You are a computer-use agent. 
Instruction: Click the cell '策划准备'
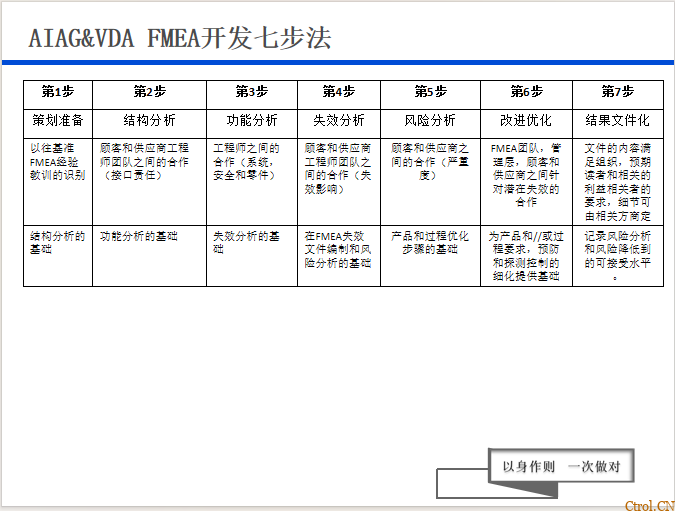(x=58, y=124)
